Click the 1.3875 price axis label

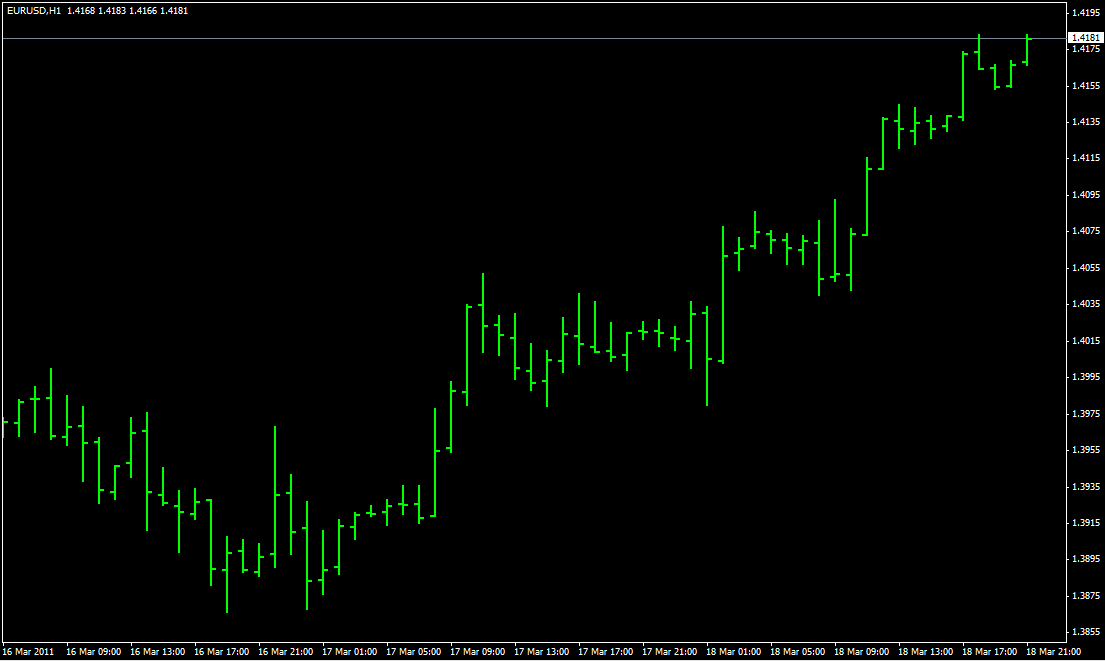click(x=1085, y=596)
